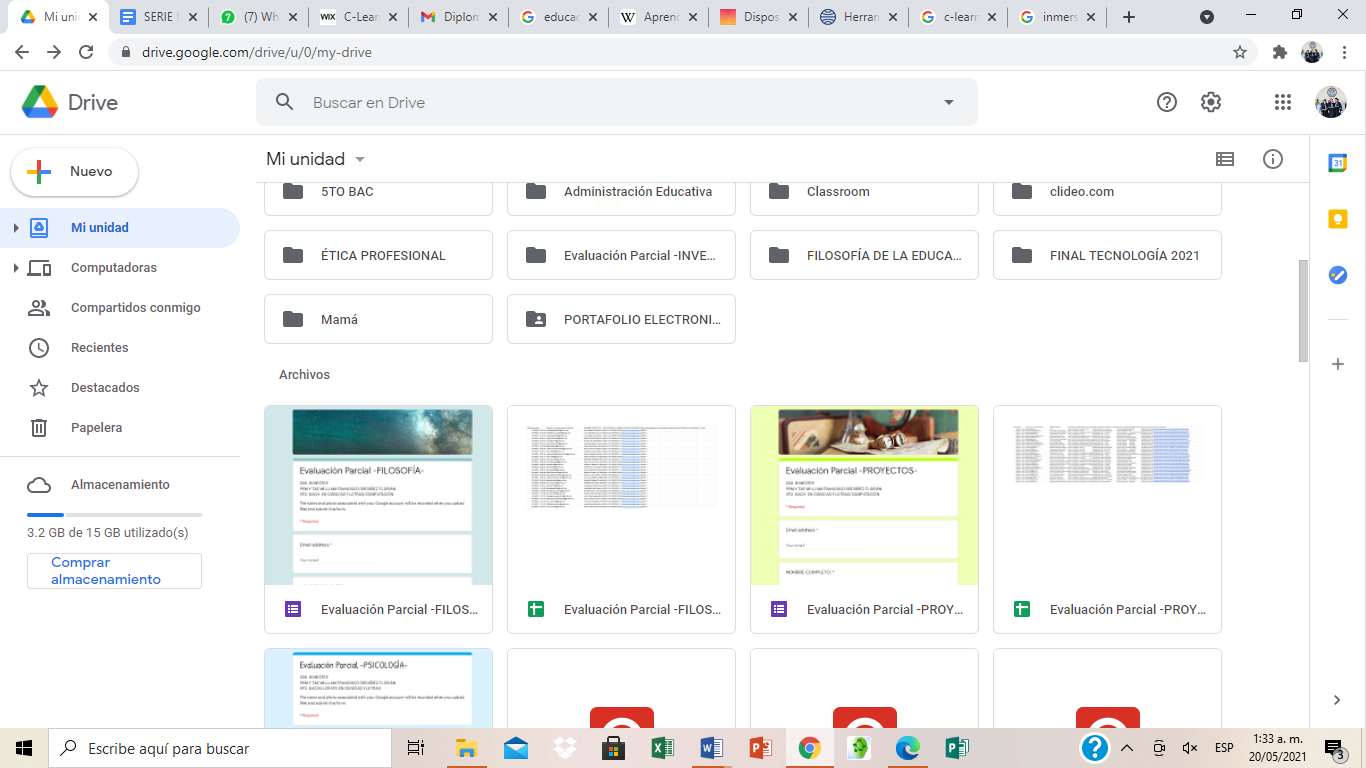The height and width of the screenshot is (768, 1366).
Task: Open PORTAFOLIO ELECTRONI shared folder
Action: [x=622, y=319]
